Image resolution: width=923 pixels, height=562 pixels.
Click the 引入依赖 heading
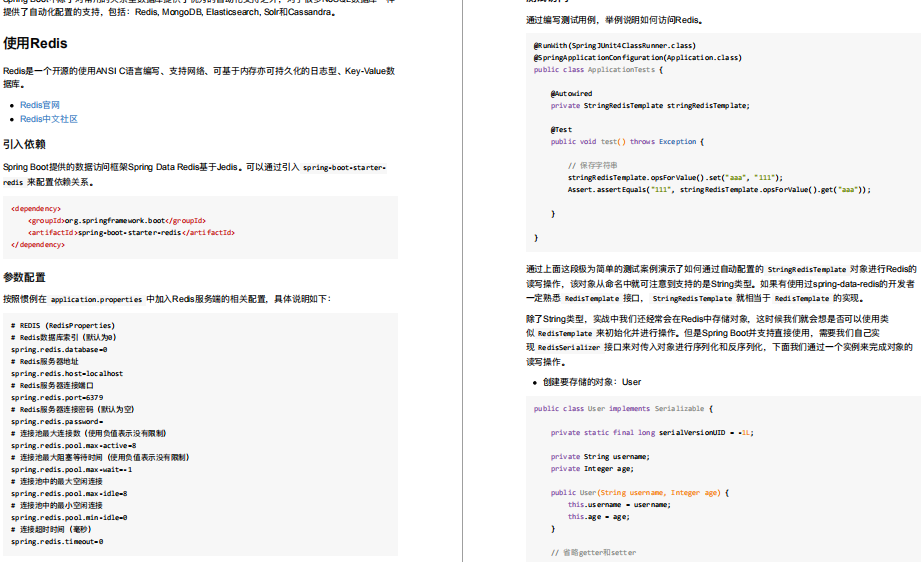[x=24, y=144]
